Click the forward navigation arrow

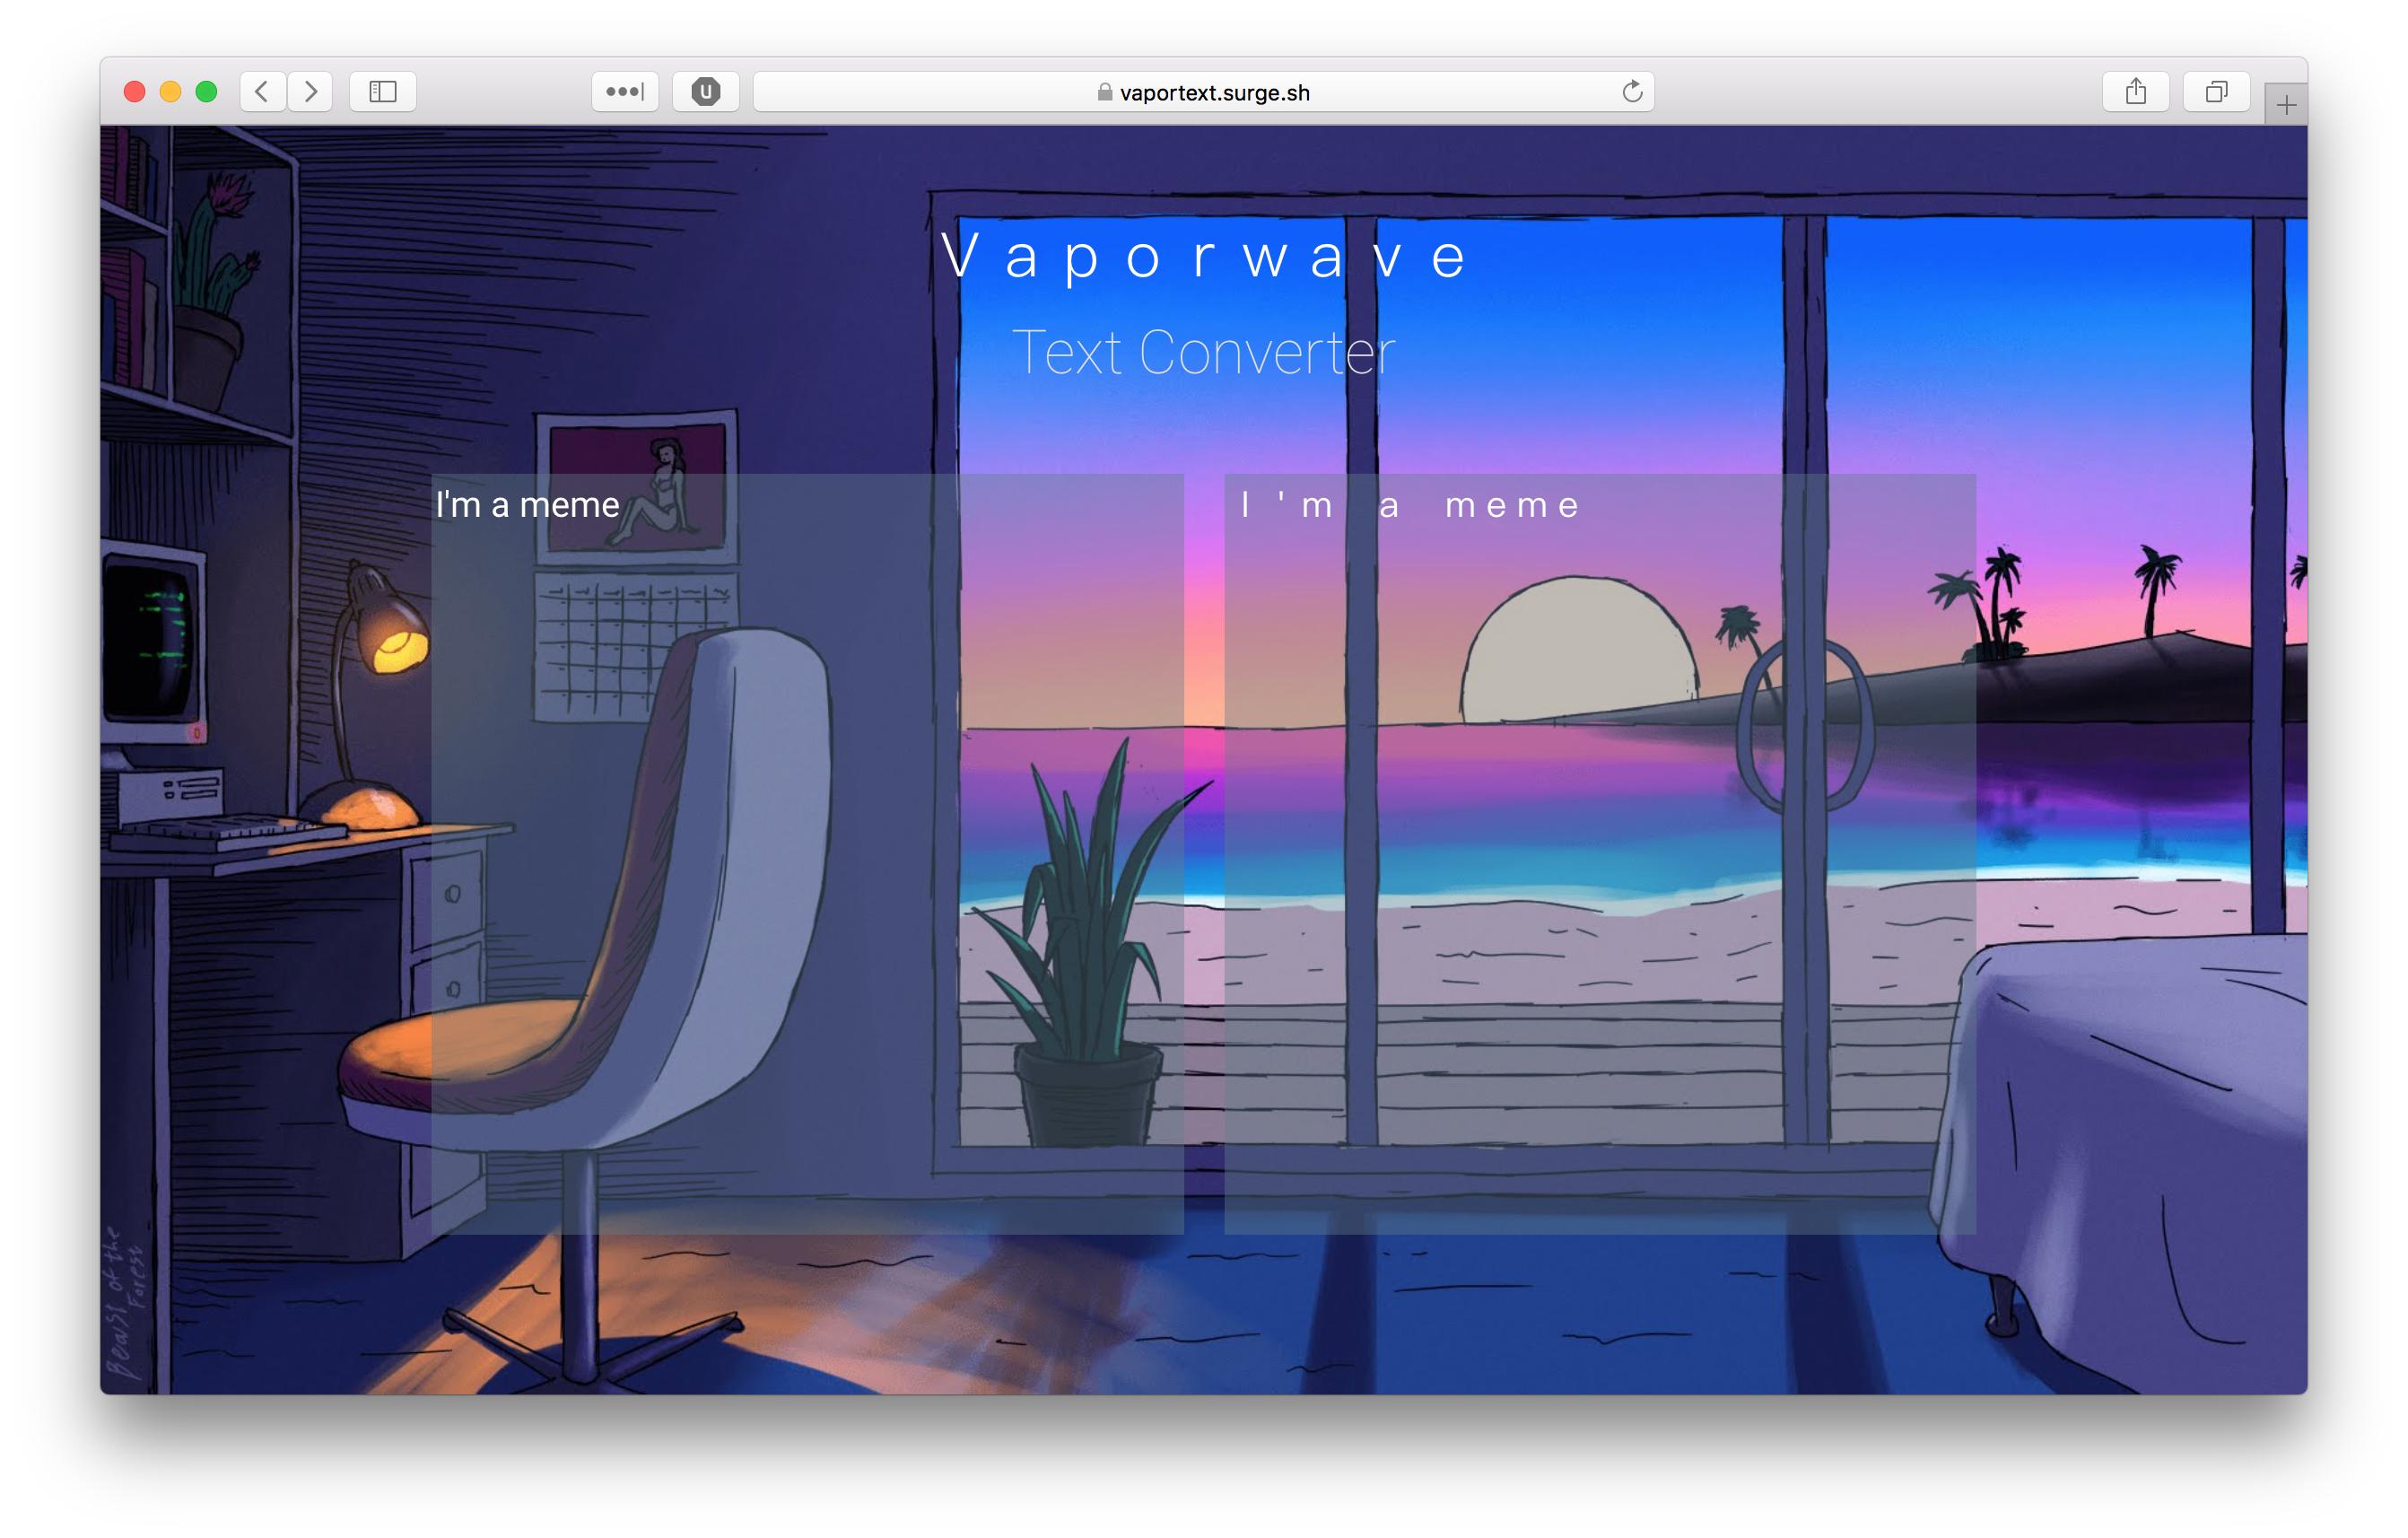[x=311, y=92]
